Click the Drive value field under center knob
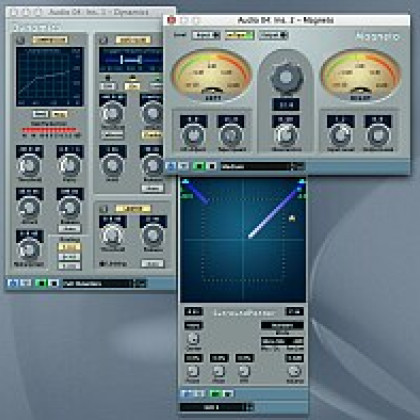420x420 pixels. click(x=286, y=105)
